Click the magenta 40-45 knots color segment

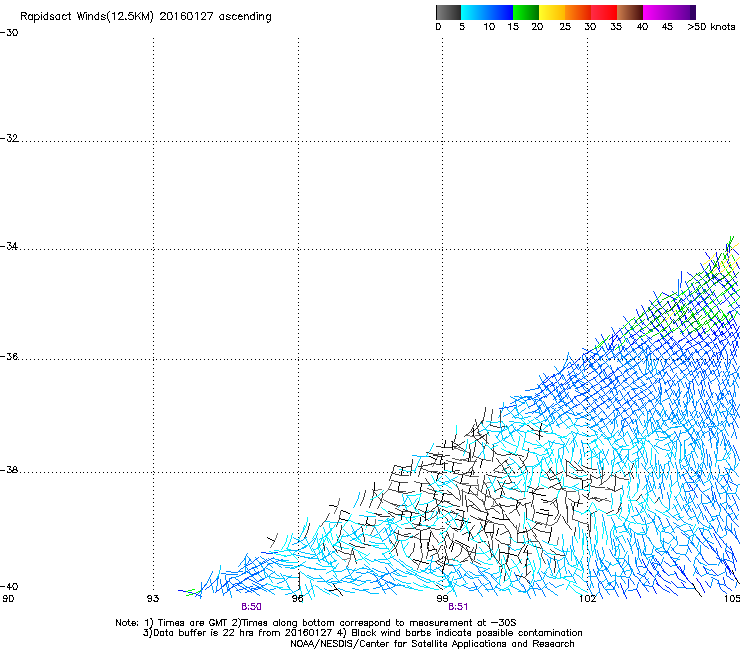click(x=656, y=12)
